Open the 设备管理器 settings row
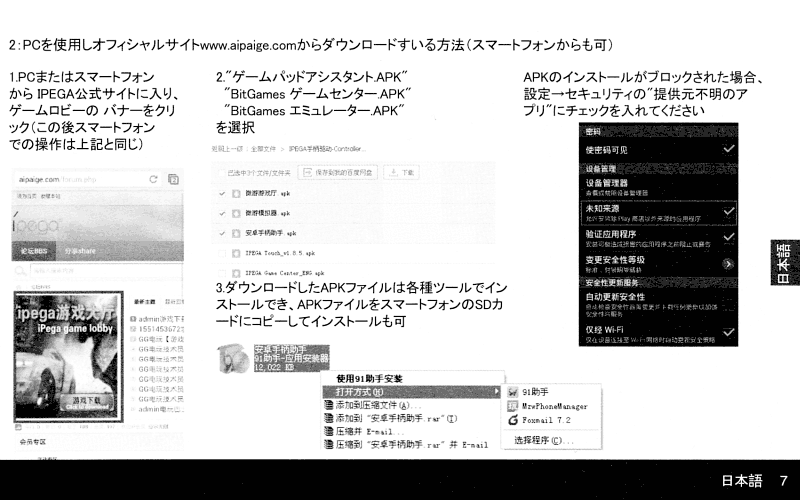The image size is (800, 500). tap(658, 187)
